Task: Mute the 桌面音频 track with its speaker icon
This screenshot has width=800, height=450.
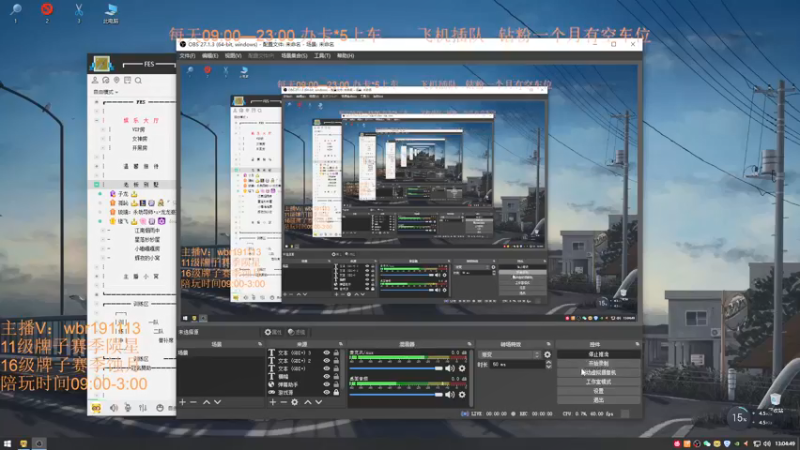Action: point(449,394)
